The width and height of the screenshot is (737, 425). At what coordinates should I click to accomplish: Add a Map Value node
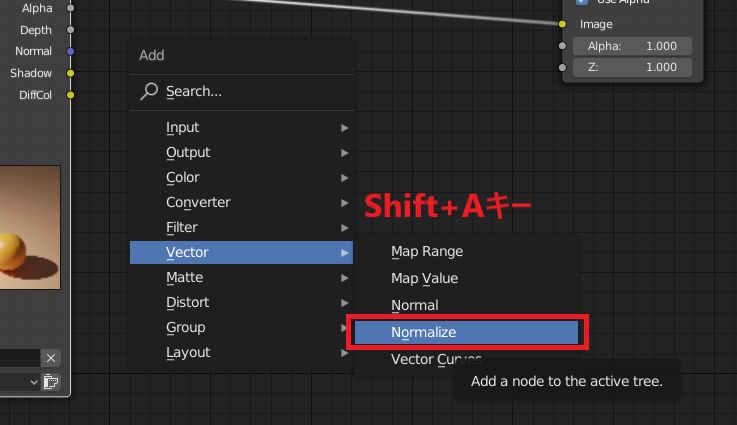[x=466, y=278]
